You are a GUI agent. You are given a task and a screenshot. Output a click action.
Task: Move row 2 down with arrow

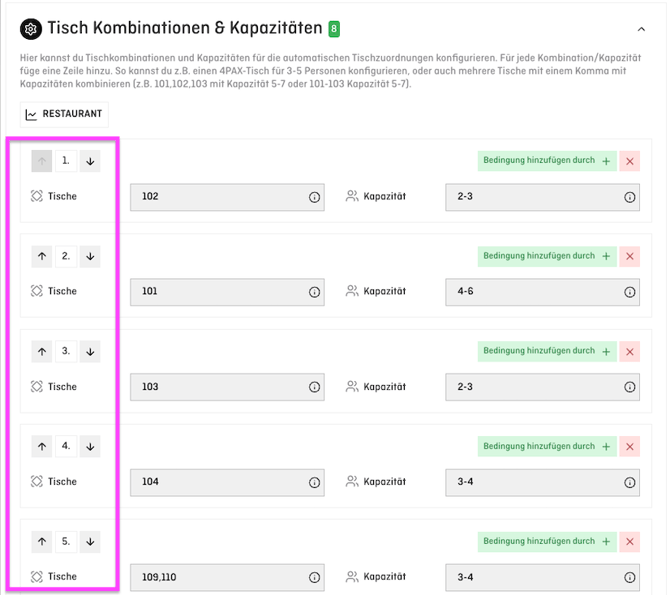[x=90, y=256]
